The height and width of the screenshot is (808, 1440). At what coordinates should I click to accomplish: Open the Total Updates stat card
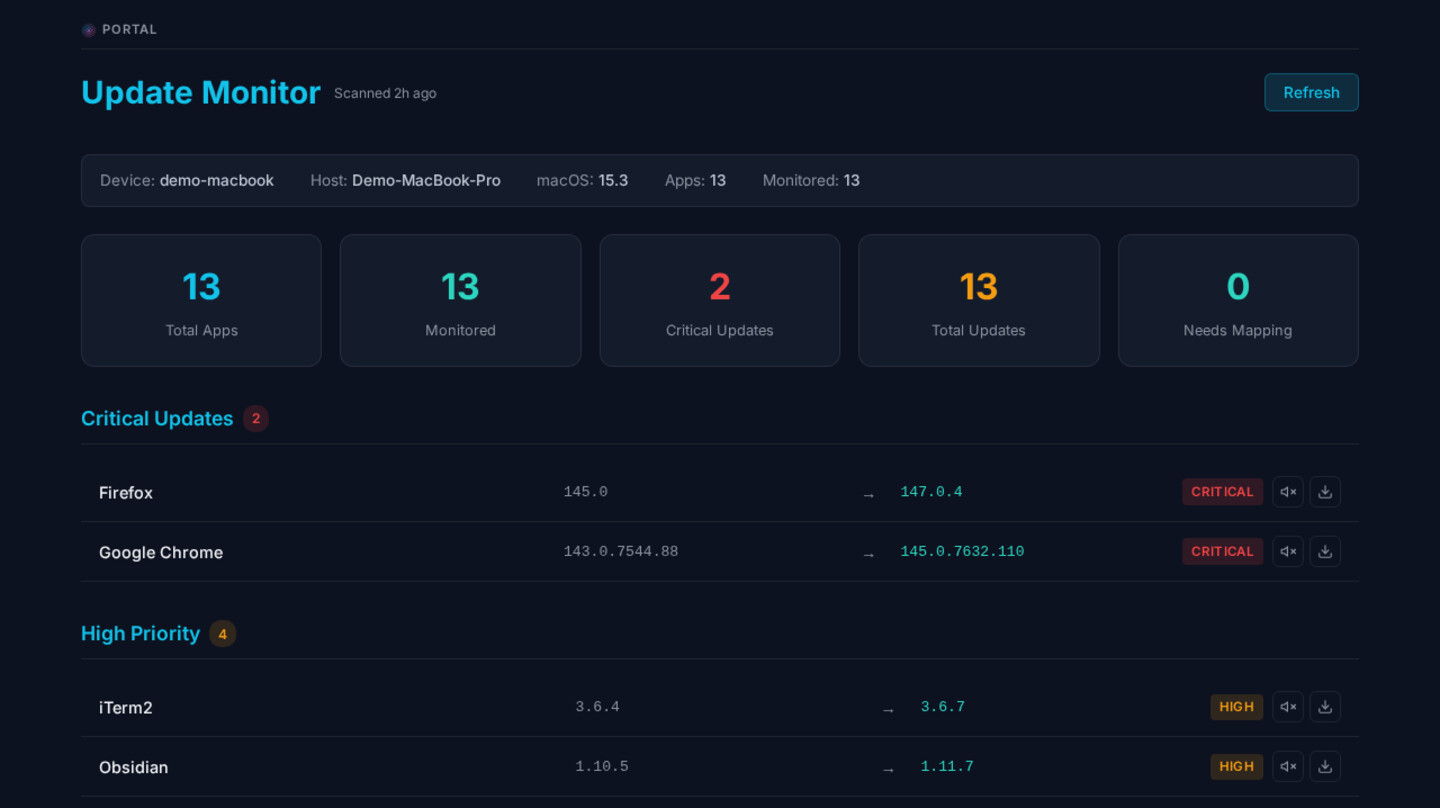978,300
